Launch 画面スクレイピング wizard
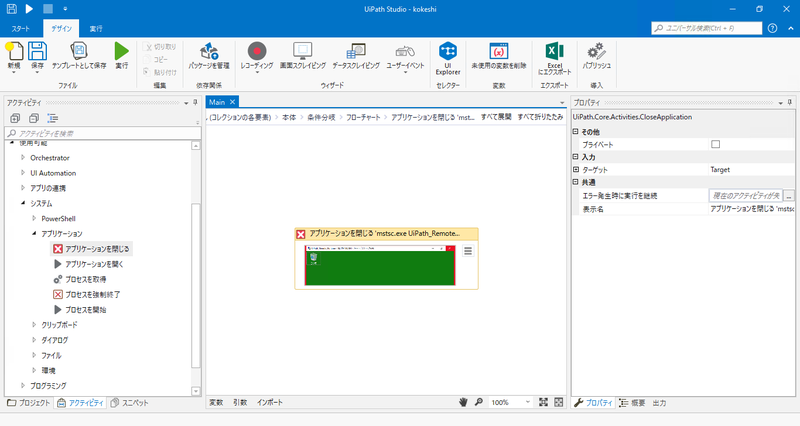800x426 pixels. [x=303, y=56]
